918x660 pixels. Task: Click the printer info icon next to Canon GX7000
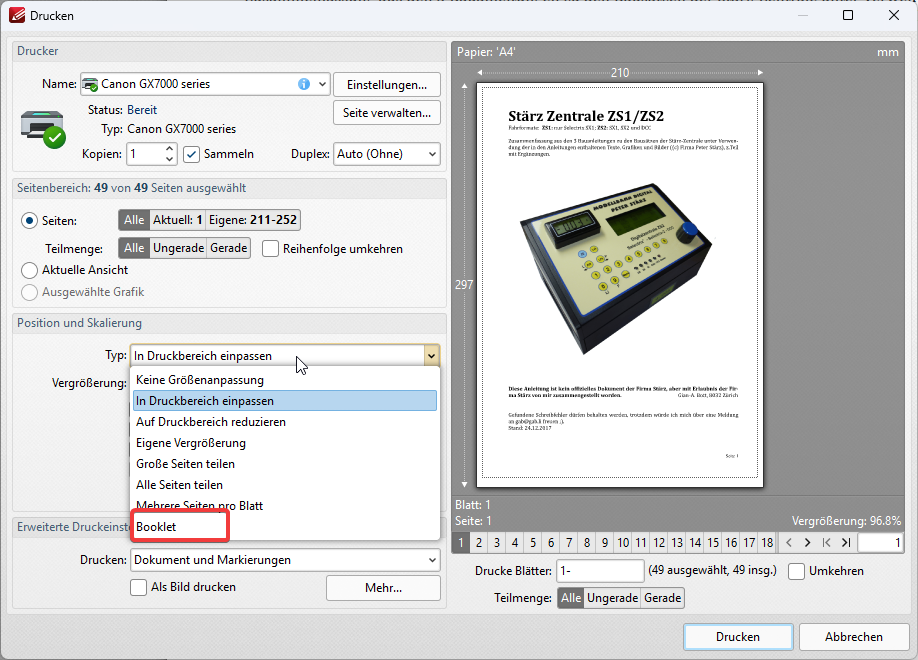(x=304, y=84)
